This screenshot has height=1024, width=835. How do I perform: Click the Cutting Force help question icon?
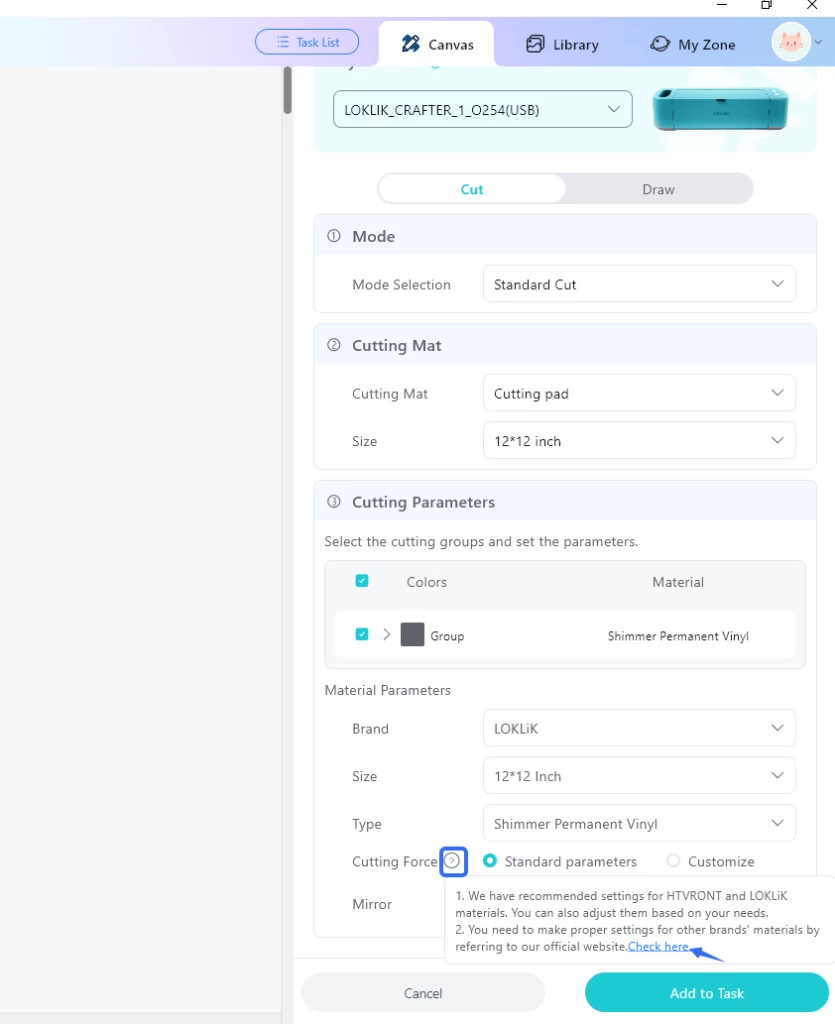coord(452,861)
